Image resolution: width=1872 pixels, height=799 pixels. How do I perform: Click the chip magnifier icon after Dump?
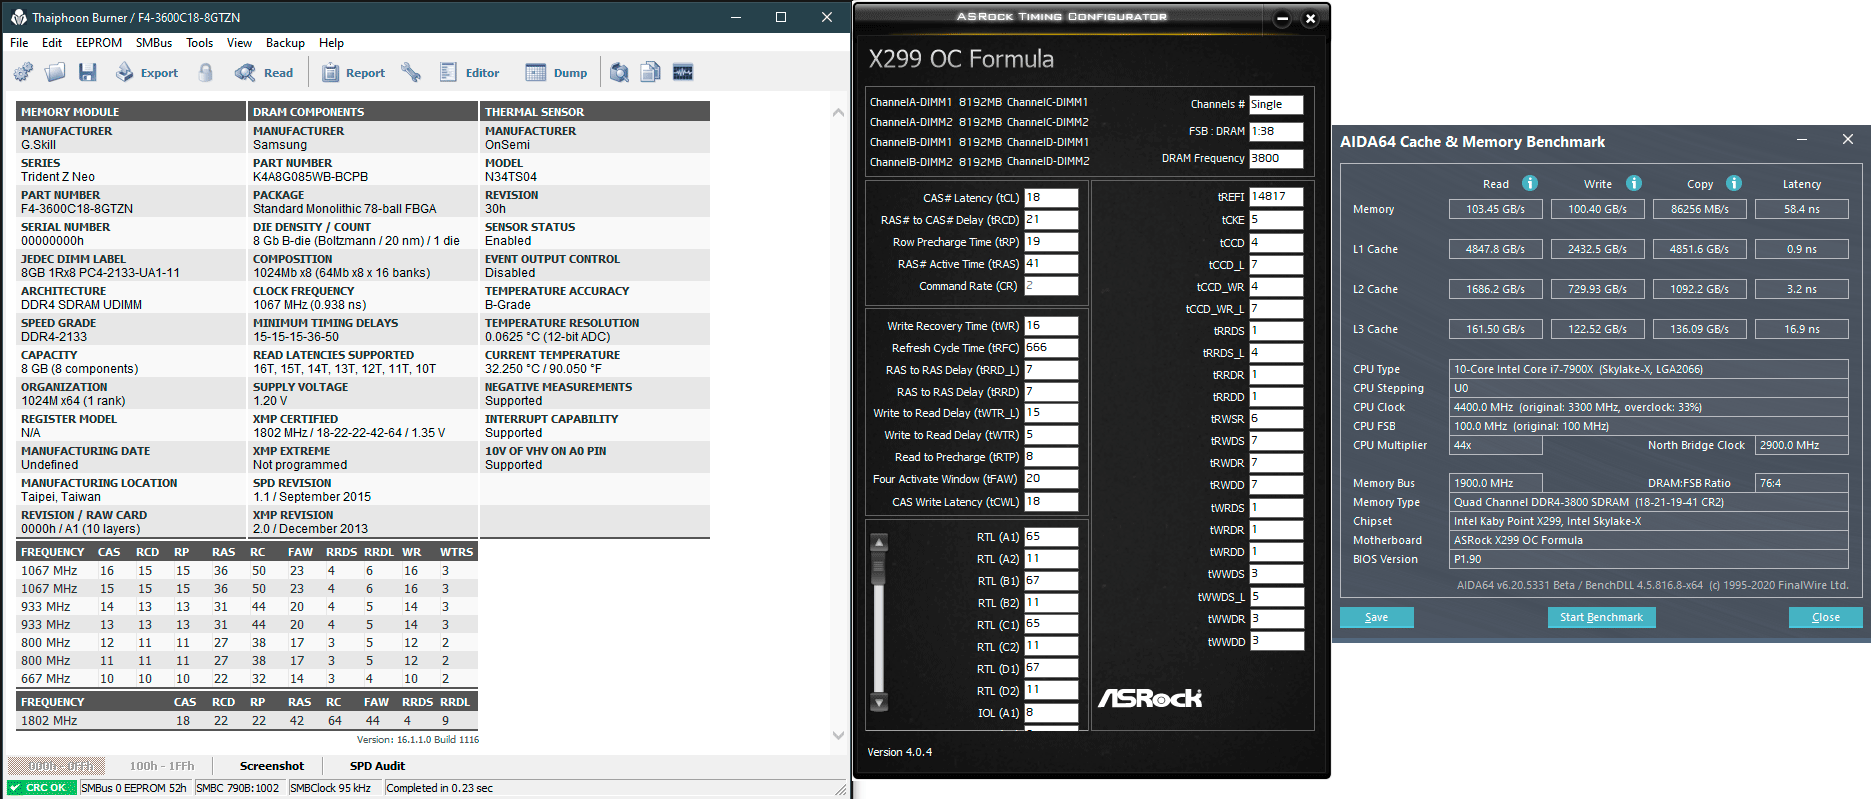[620, 72]
